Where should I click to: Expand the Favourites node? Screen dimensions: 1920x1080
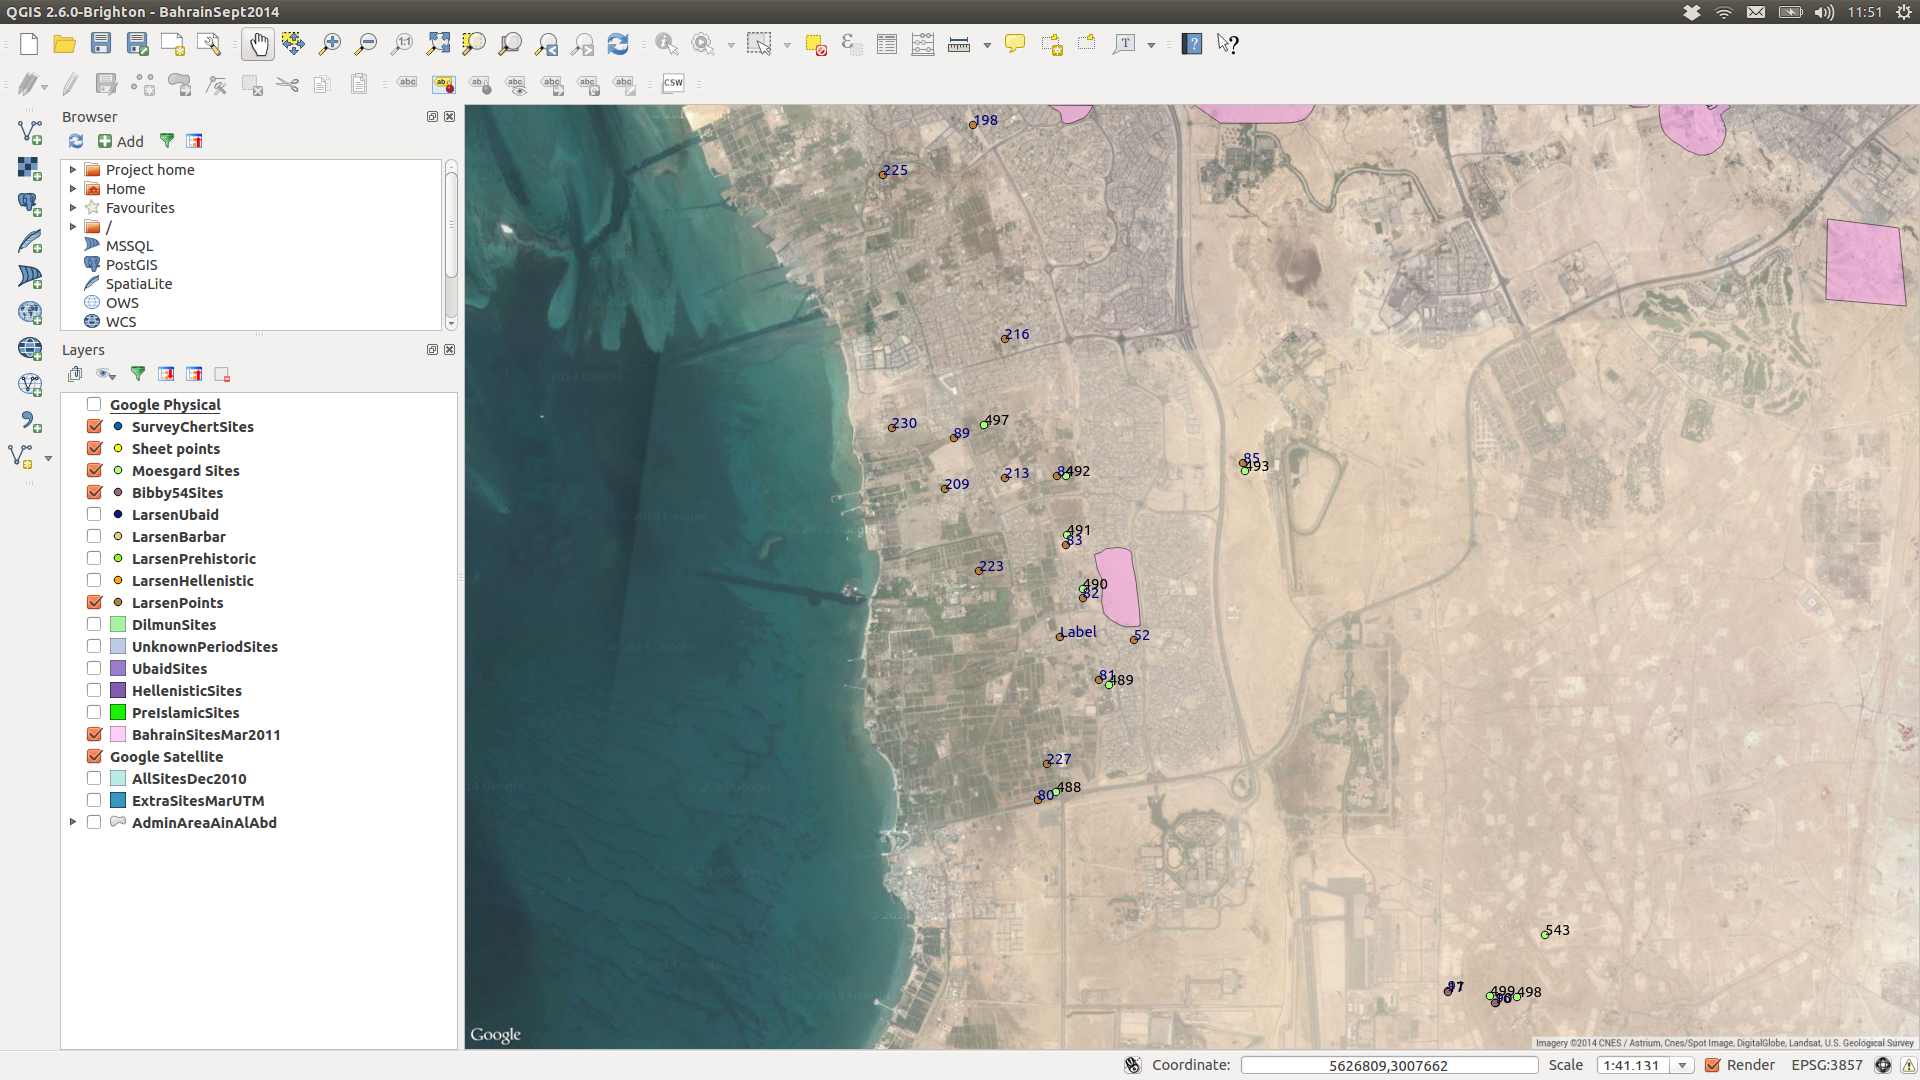(73, 208)
